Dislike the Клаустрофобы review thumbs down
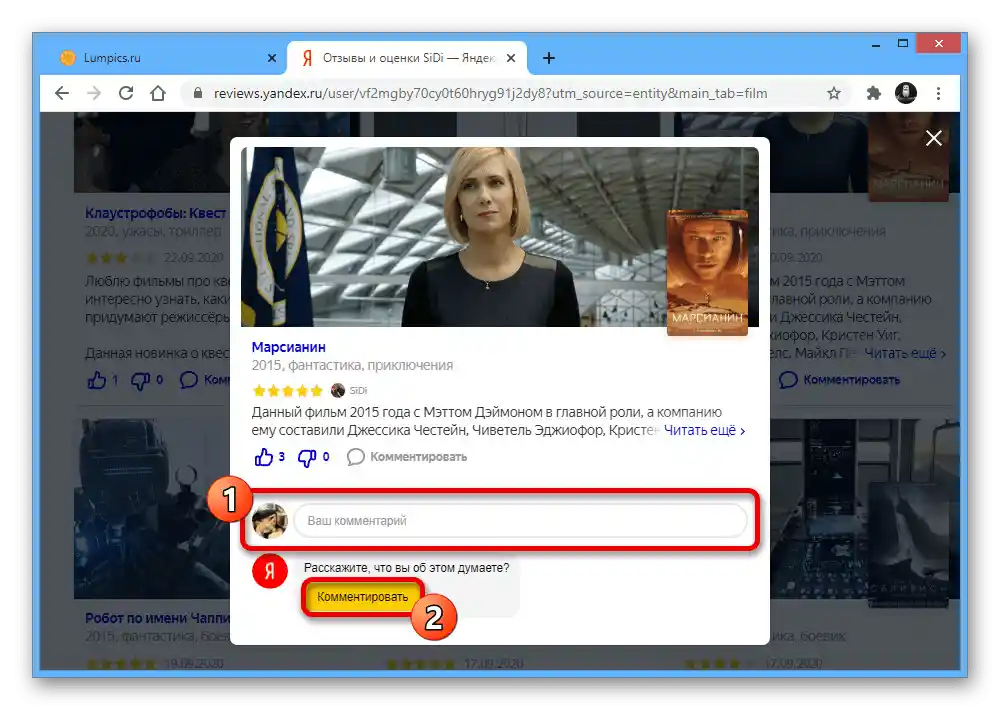The width and height of the screenshot is (1000, 710). [140, 381]
